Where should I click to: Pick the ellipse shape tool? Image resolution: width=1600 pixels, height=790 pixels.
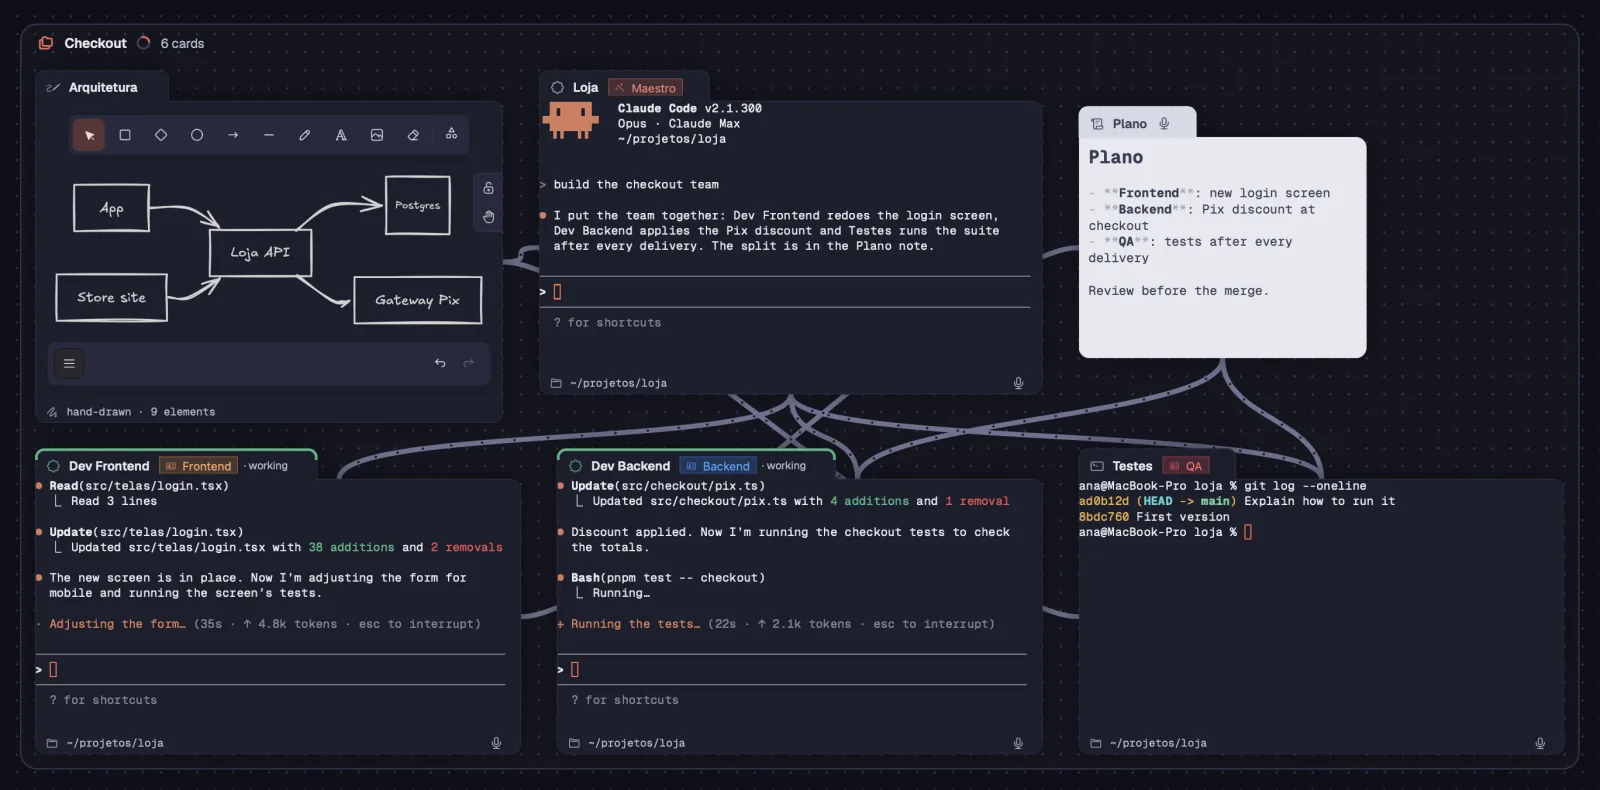197,135
